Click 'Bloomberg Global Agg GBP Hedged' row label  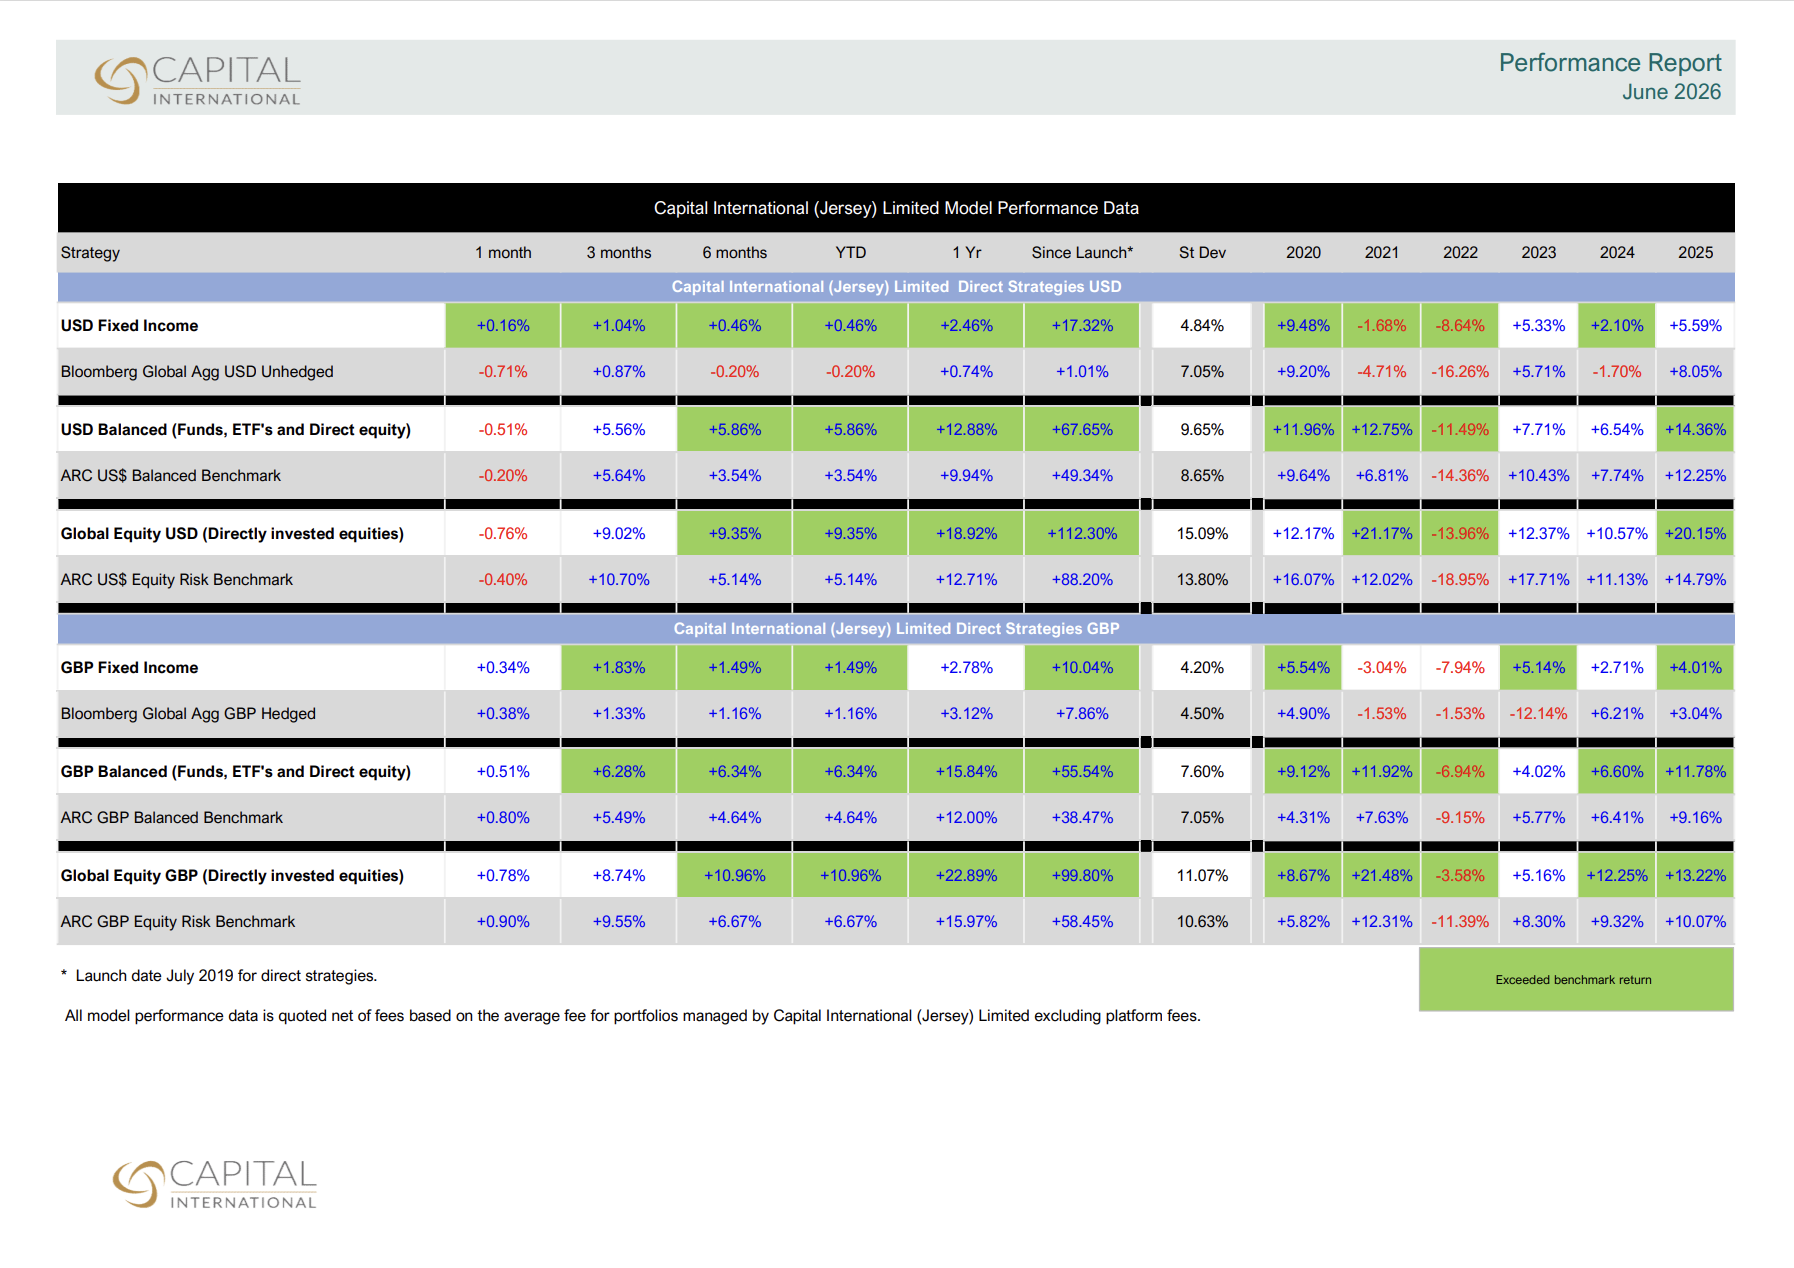(188, 714)
